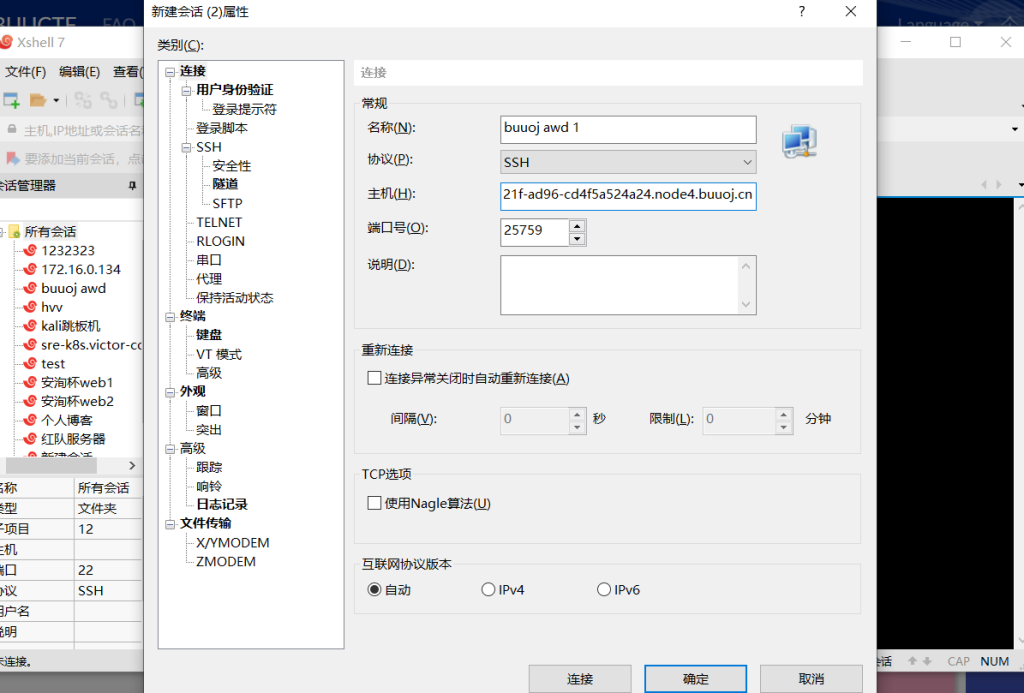Click the blue computer icon beside the name field
This screenshot has height=693, width=1024.
[798, 141]
